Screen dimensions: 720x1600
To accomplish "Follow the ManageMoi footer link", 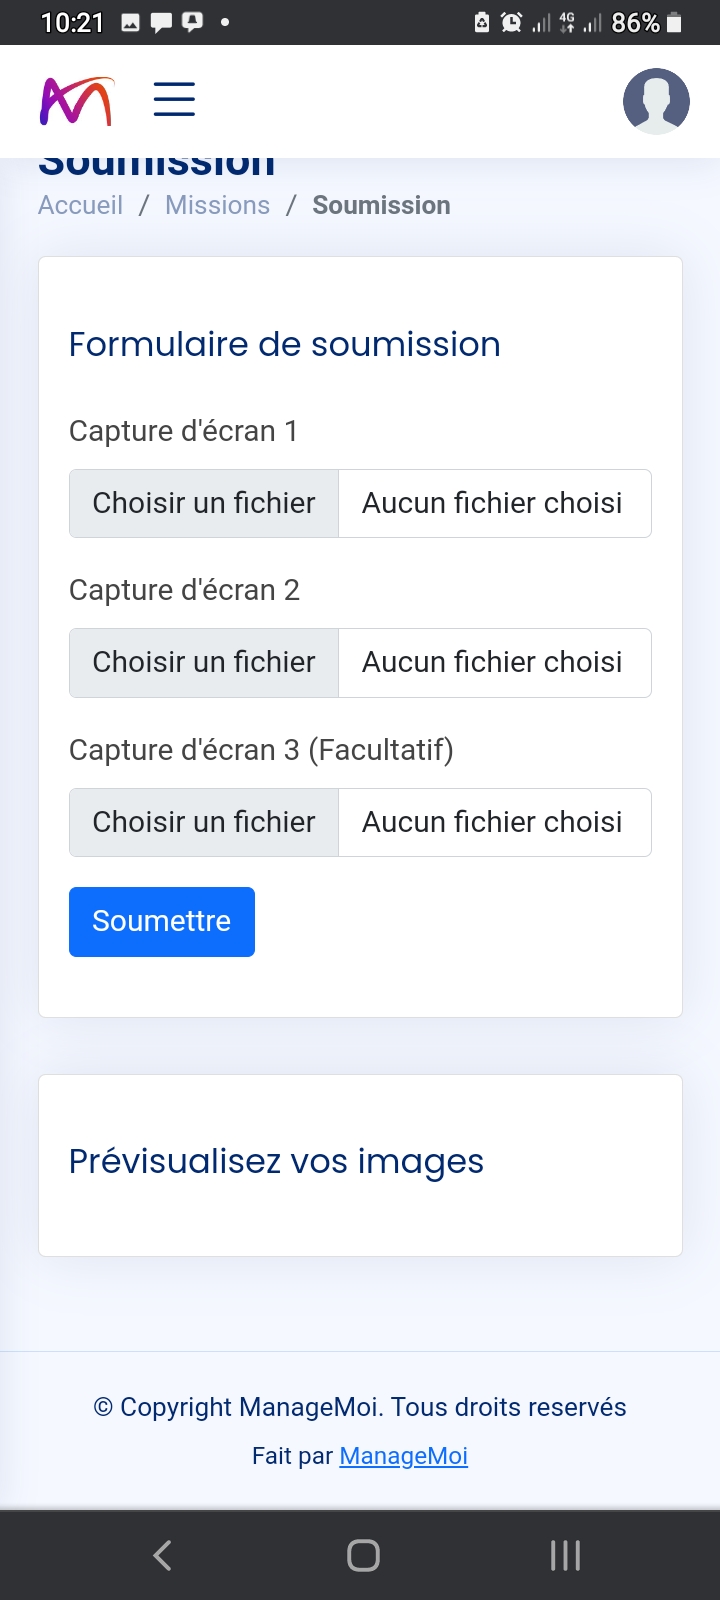I will (x=403, y=1456).
